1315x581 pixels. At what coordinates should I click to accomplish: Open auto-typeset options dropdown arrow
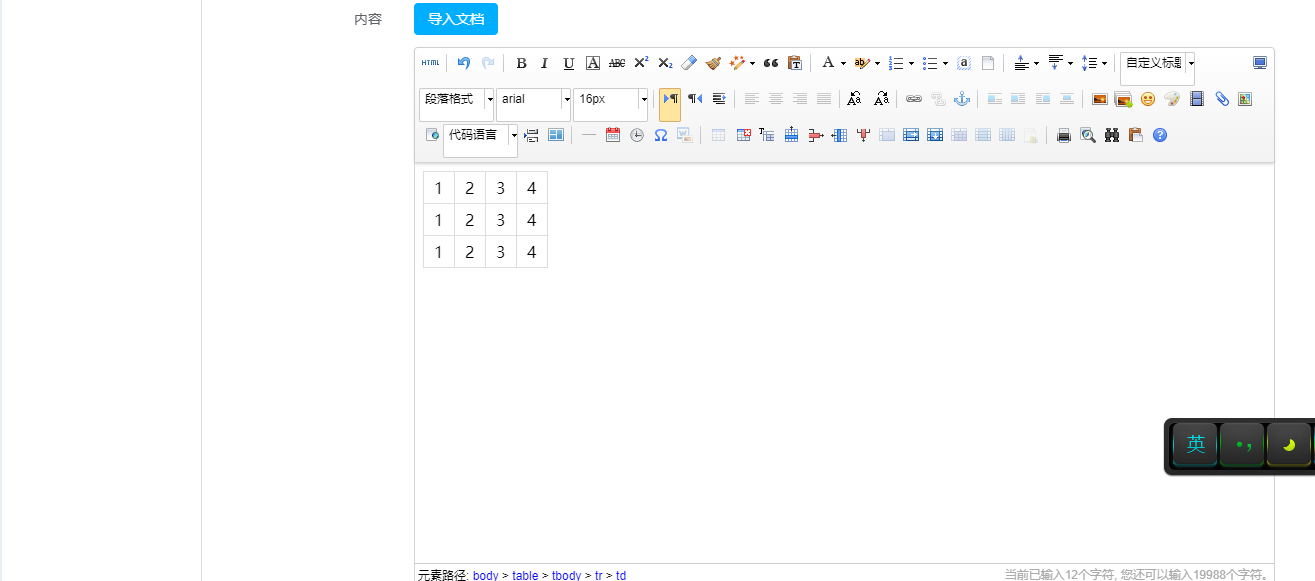(x=752, y=63)
